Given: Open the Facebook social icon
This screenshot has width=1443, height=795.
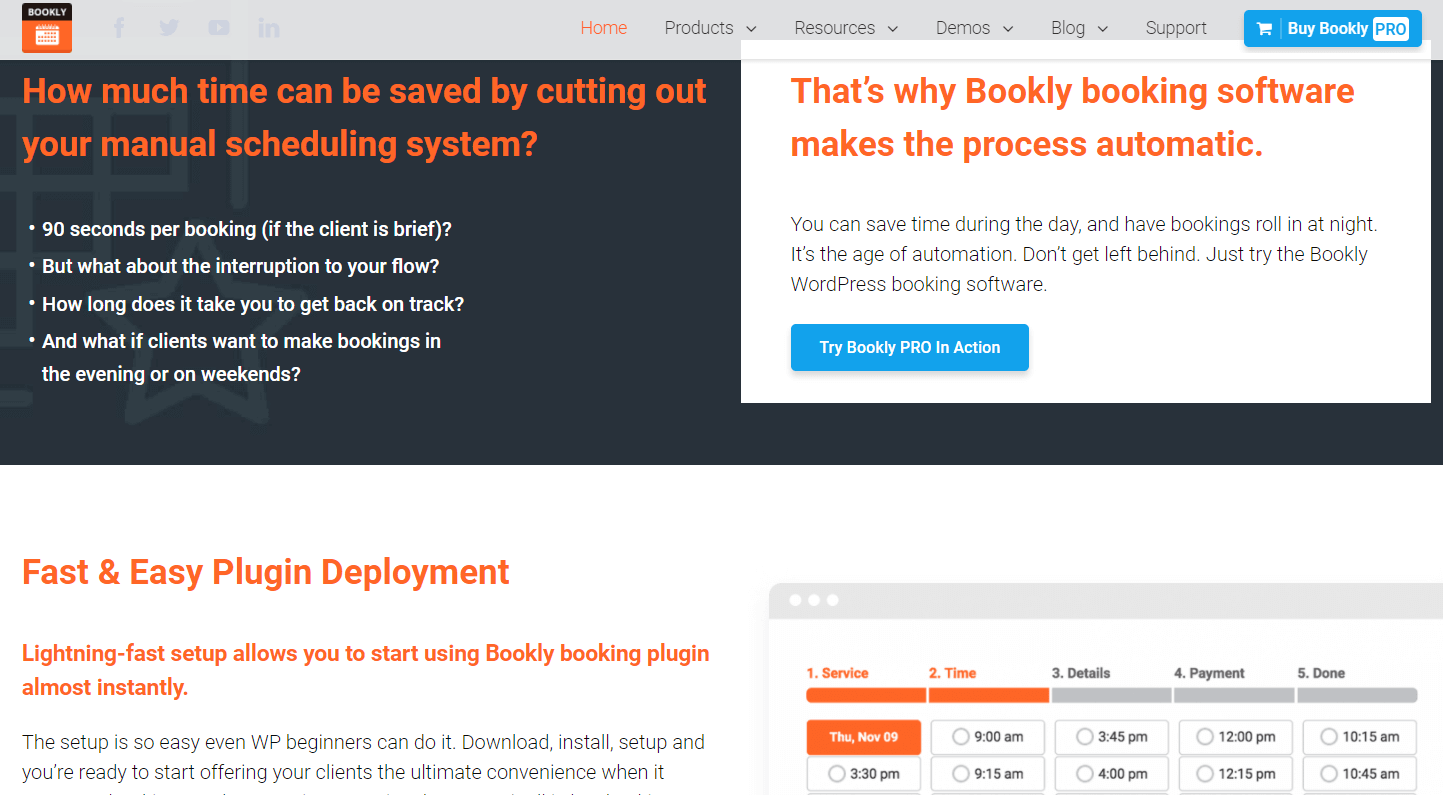Looking at the screenshot, I should click(x=119, y=28).
